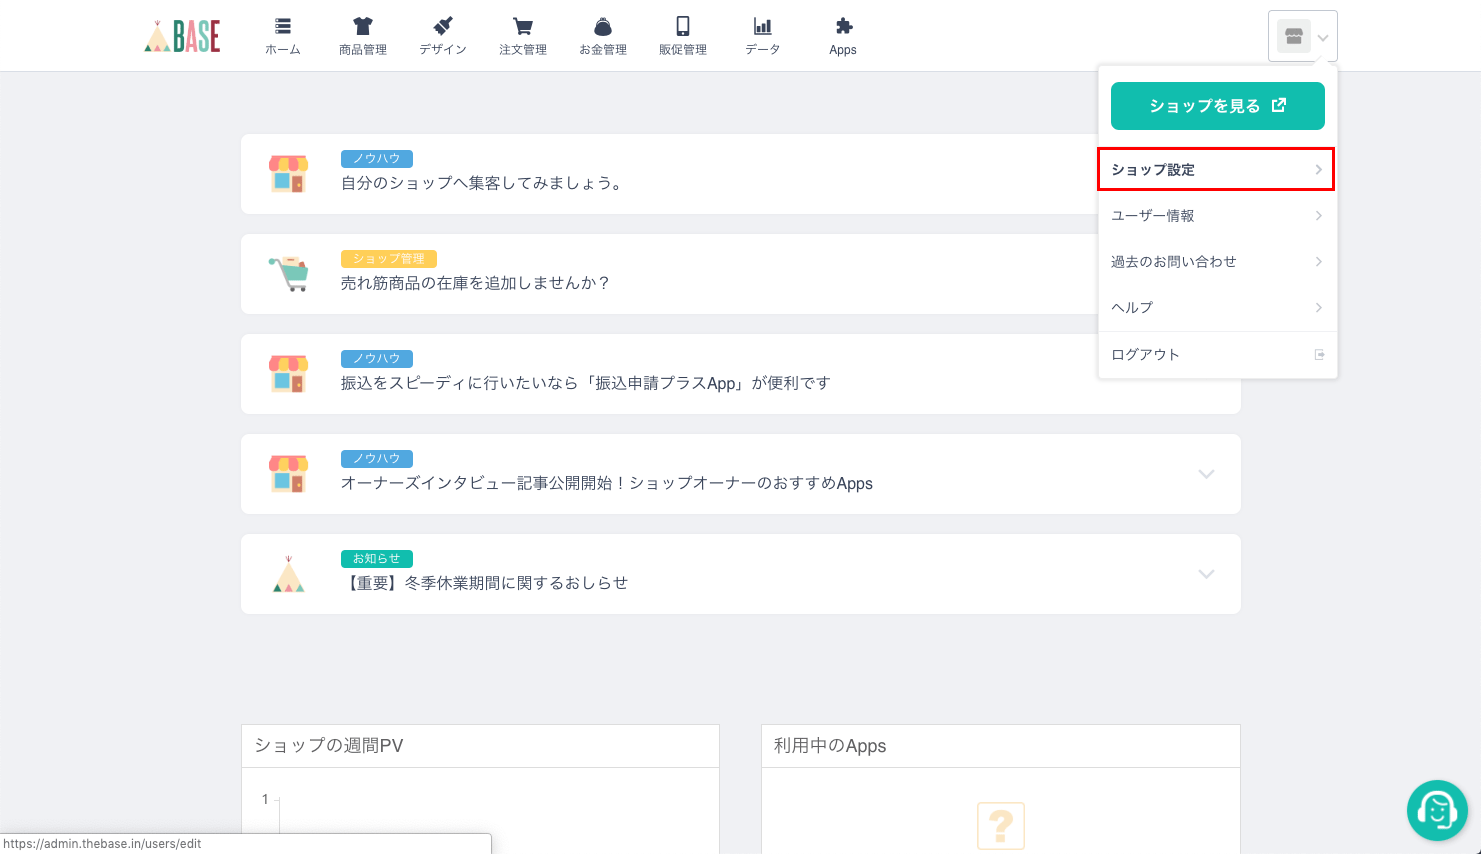Click chevron next to 過去のお問い合わせ

point(1319,262)
